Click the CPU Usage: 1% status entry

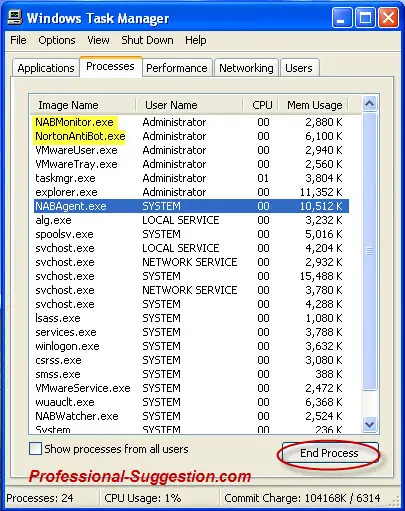click(x=143, y=498)
